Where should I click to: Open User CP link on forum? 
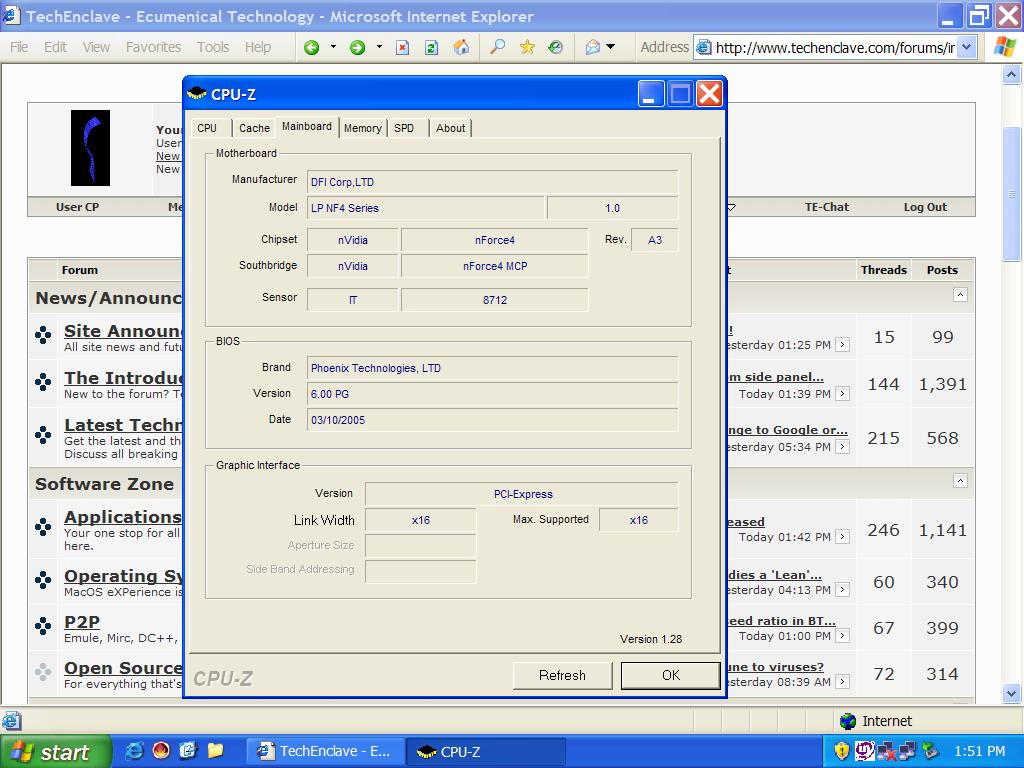pyautogui.click(x=77, y=207)
